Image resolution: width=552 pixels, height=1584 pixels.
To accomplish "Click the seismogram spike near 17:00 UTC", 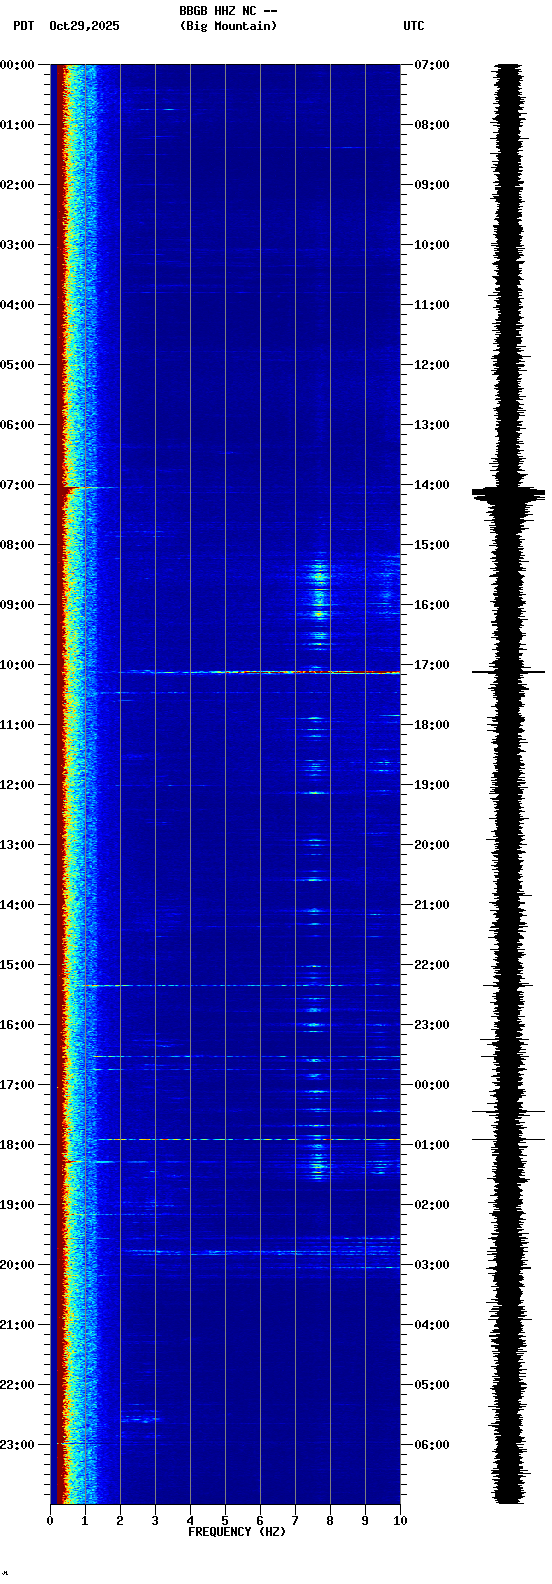I will 509,672.
